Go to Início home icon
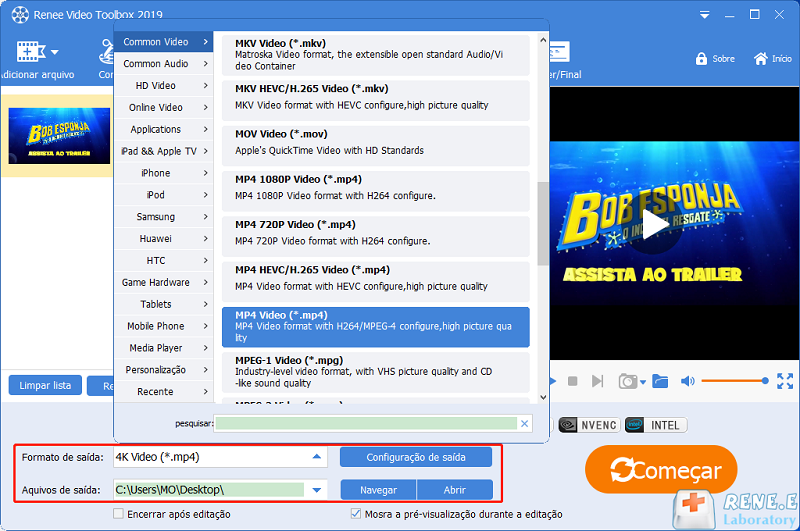800x531 pixels. coord(760,59)
